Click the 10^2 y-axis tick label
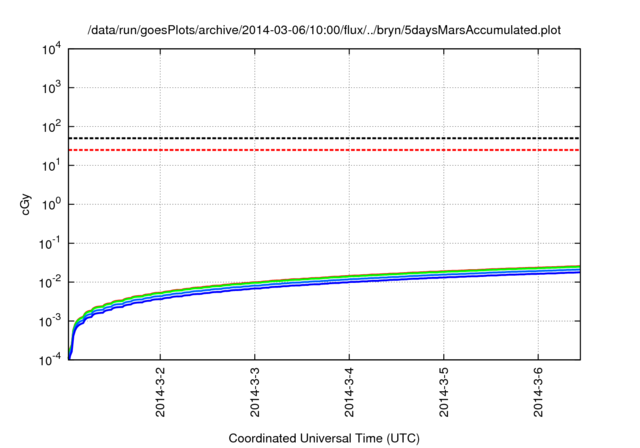Viewport: 640px width, 448px height. pyautogui.click(x=51, y=126)
